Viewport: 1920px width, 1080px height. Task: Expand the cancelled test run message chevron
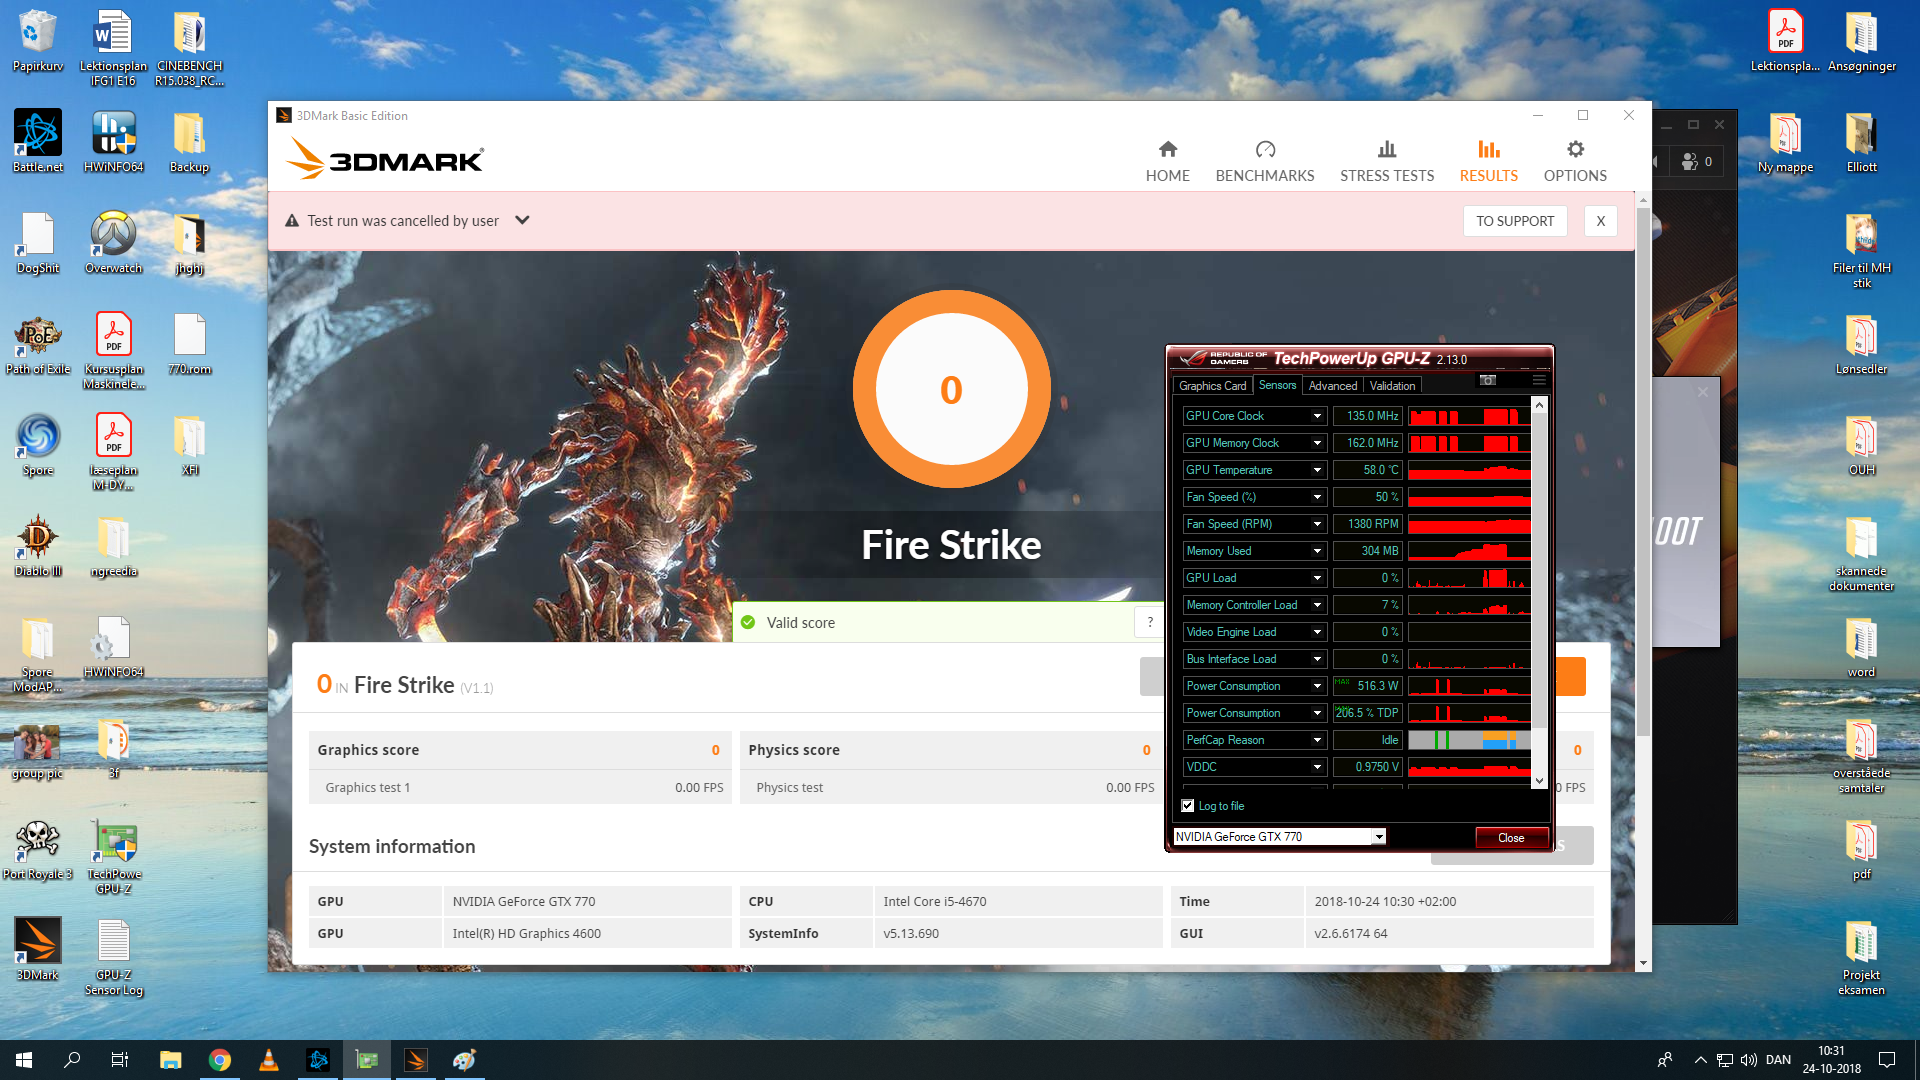click(x=522, y=220)
